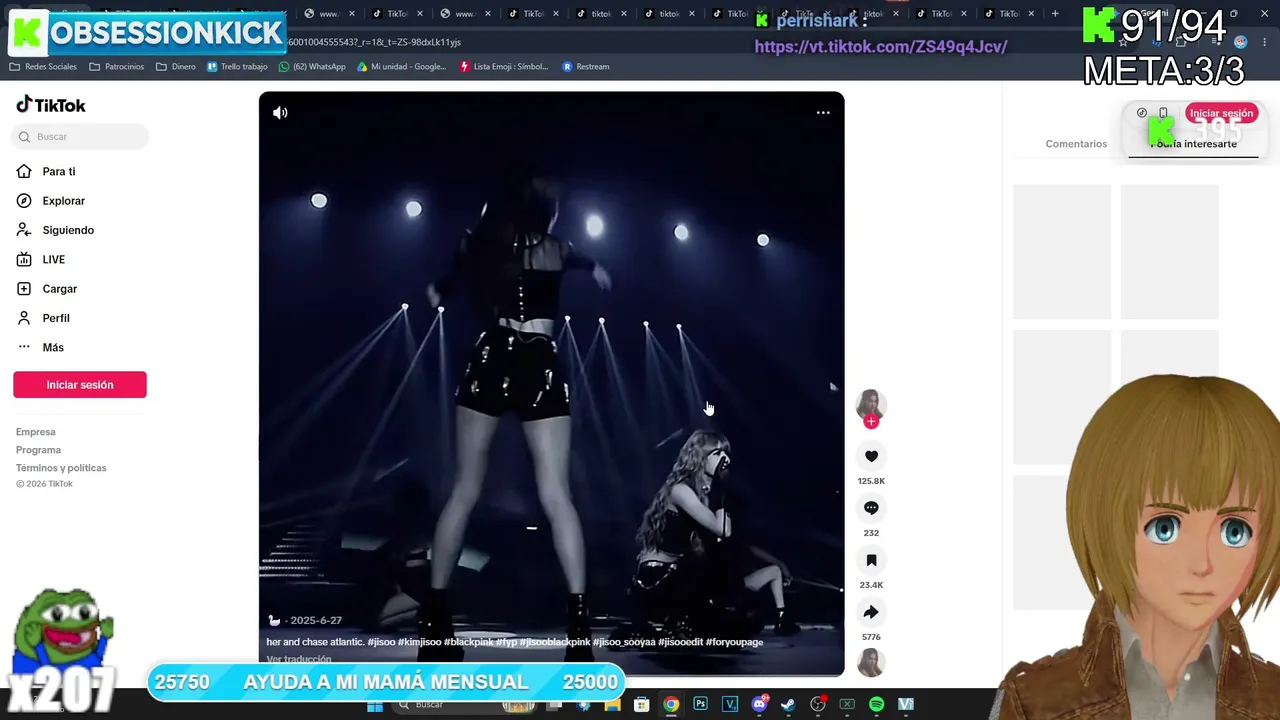Open the Restream bookmark
This screenshot has width=1280, height=720.
586,67
